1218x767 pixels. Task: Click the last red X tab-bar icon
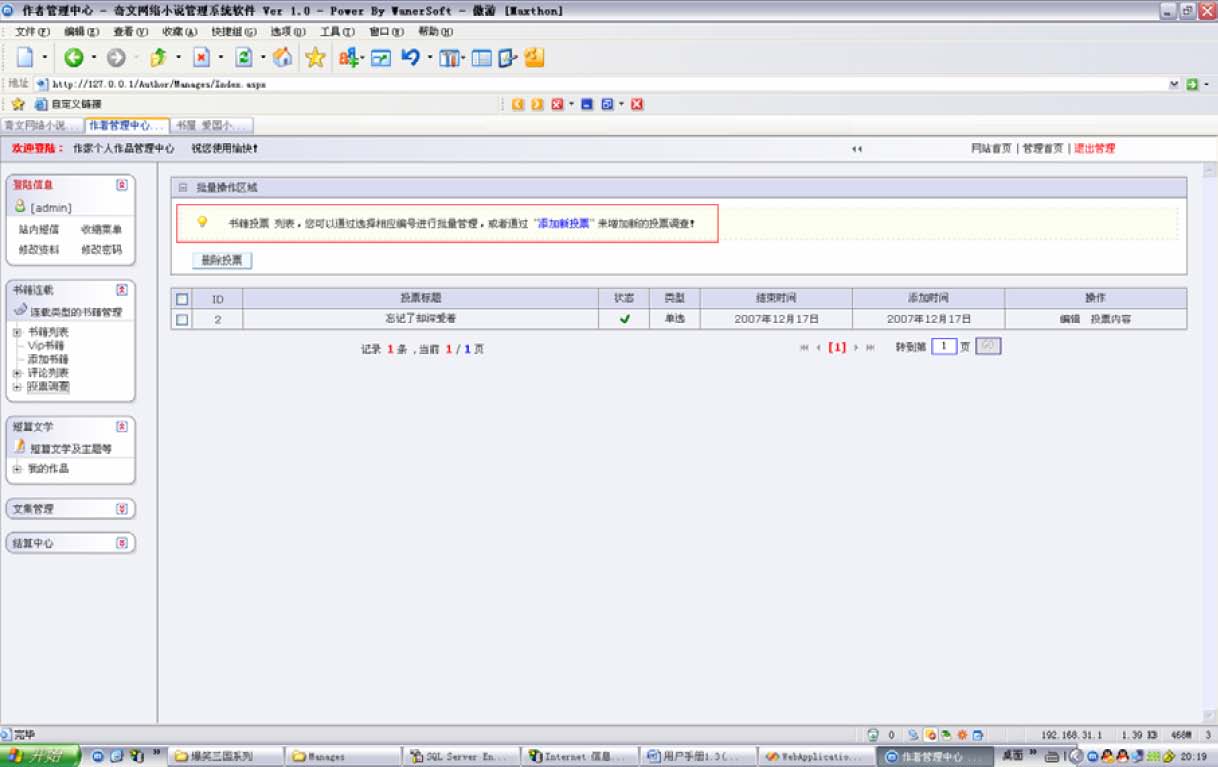pos(637,104)
